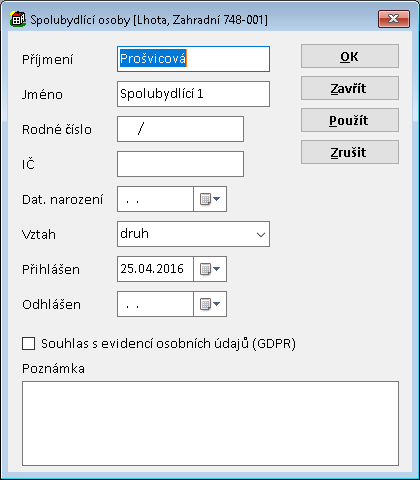
Task: Click inside the Poznámka text area
Action: pyautogui.click(x=210, y=423)
